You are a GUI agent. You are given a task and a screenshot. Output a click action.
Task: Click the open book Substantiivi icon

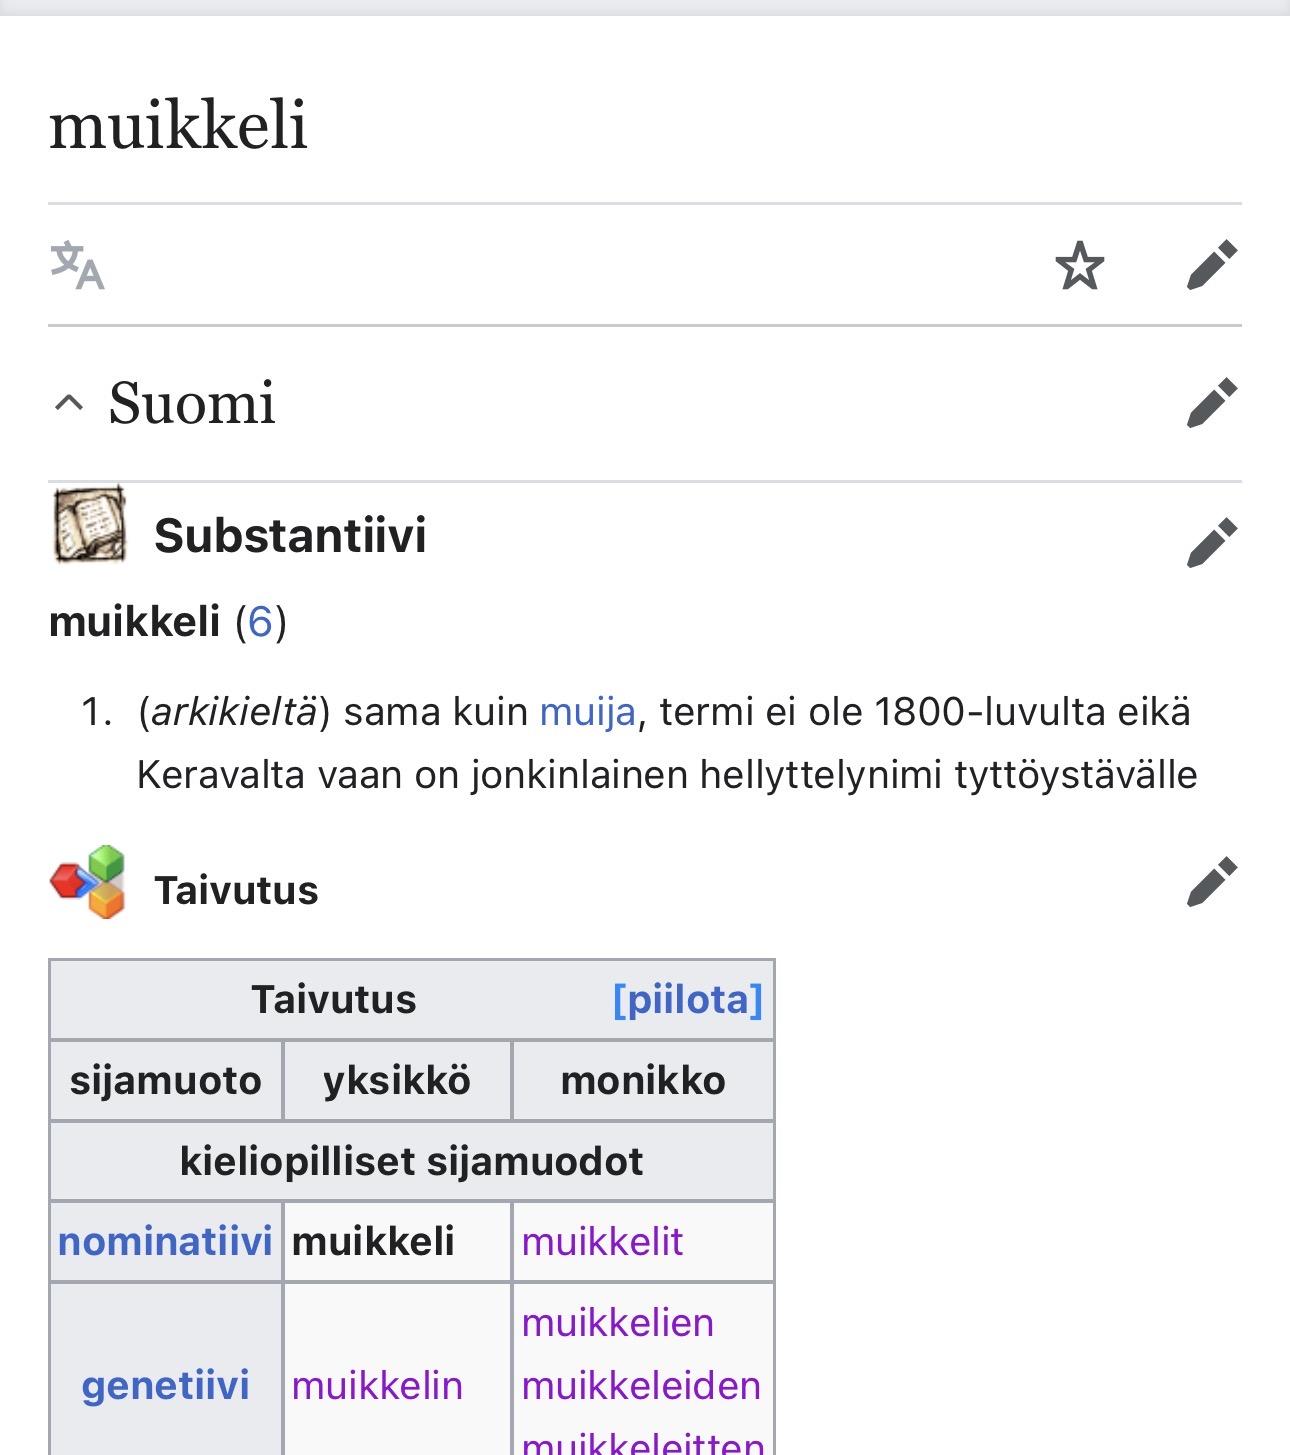89,525
